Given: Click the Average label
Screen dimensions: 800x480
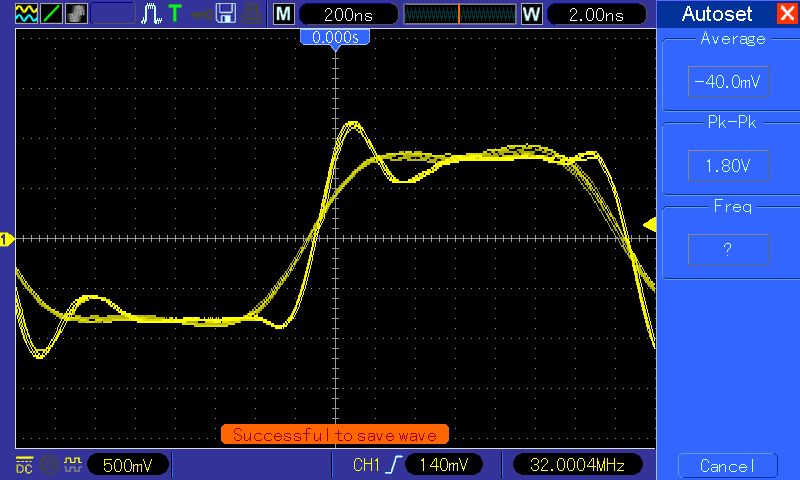Looking at the screenshot, I should [x=733, y=39].
